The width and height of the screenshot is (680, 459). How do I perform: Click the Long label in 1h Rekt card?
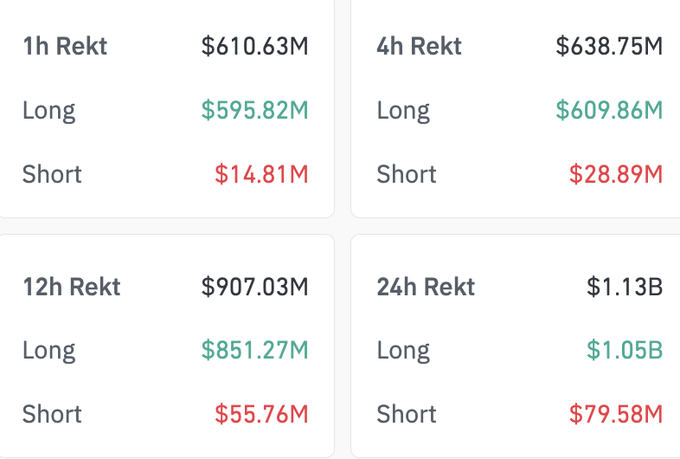(x=49, y=110)
